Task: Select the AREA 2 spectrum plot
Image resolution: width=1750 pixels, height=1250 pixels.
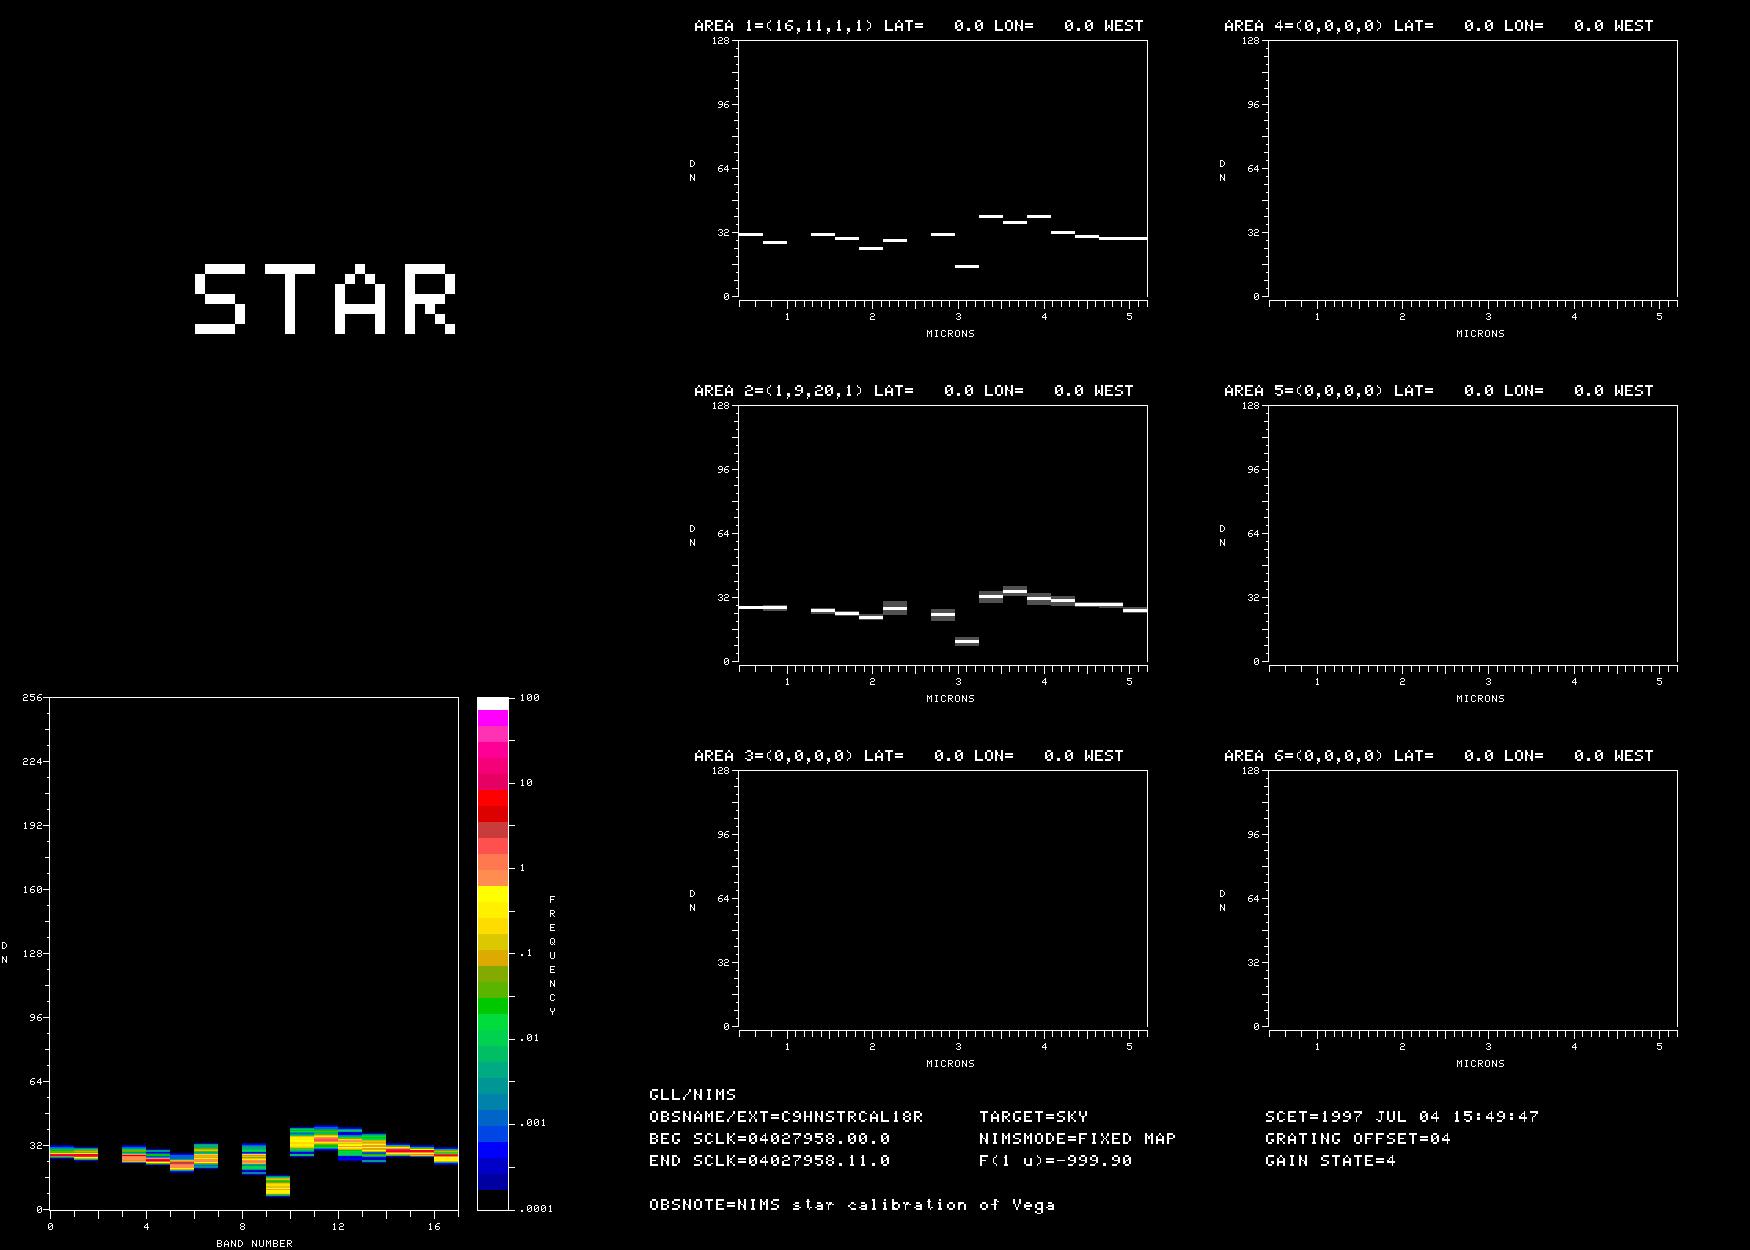Action: tap(943, 533)
